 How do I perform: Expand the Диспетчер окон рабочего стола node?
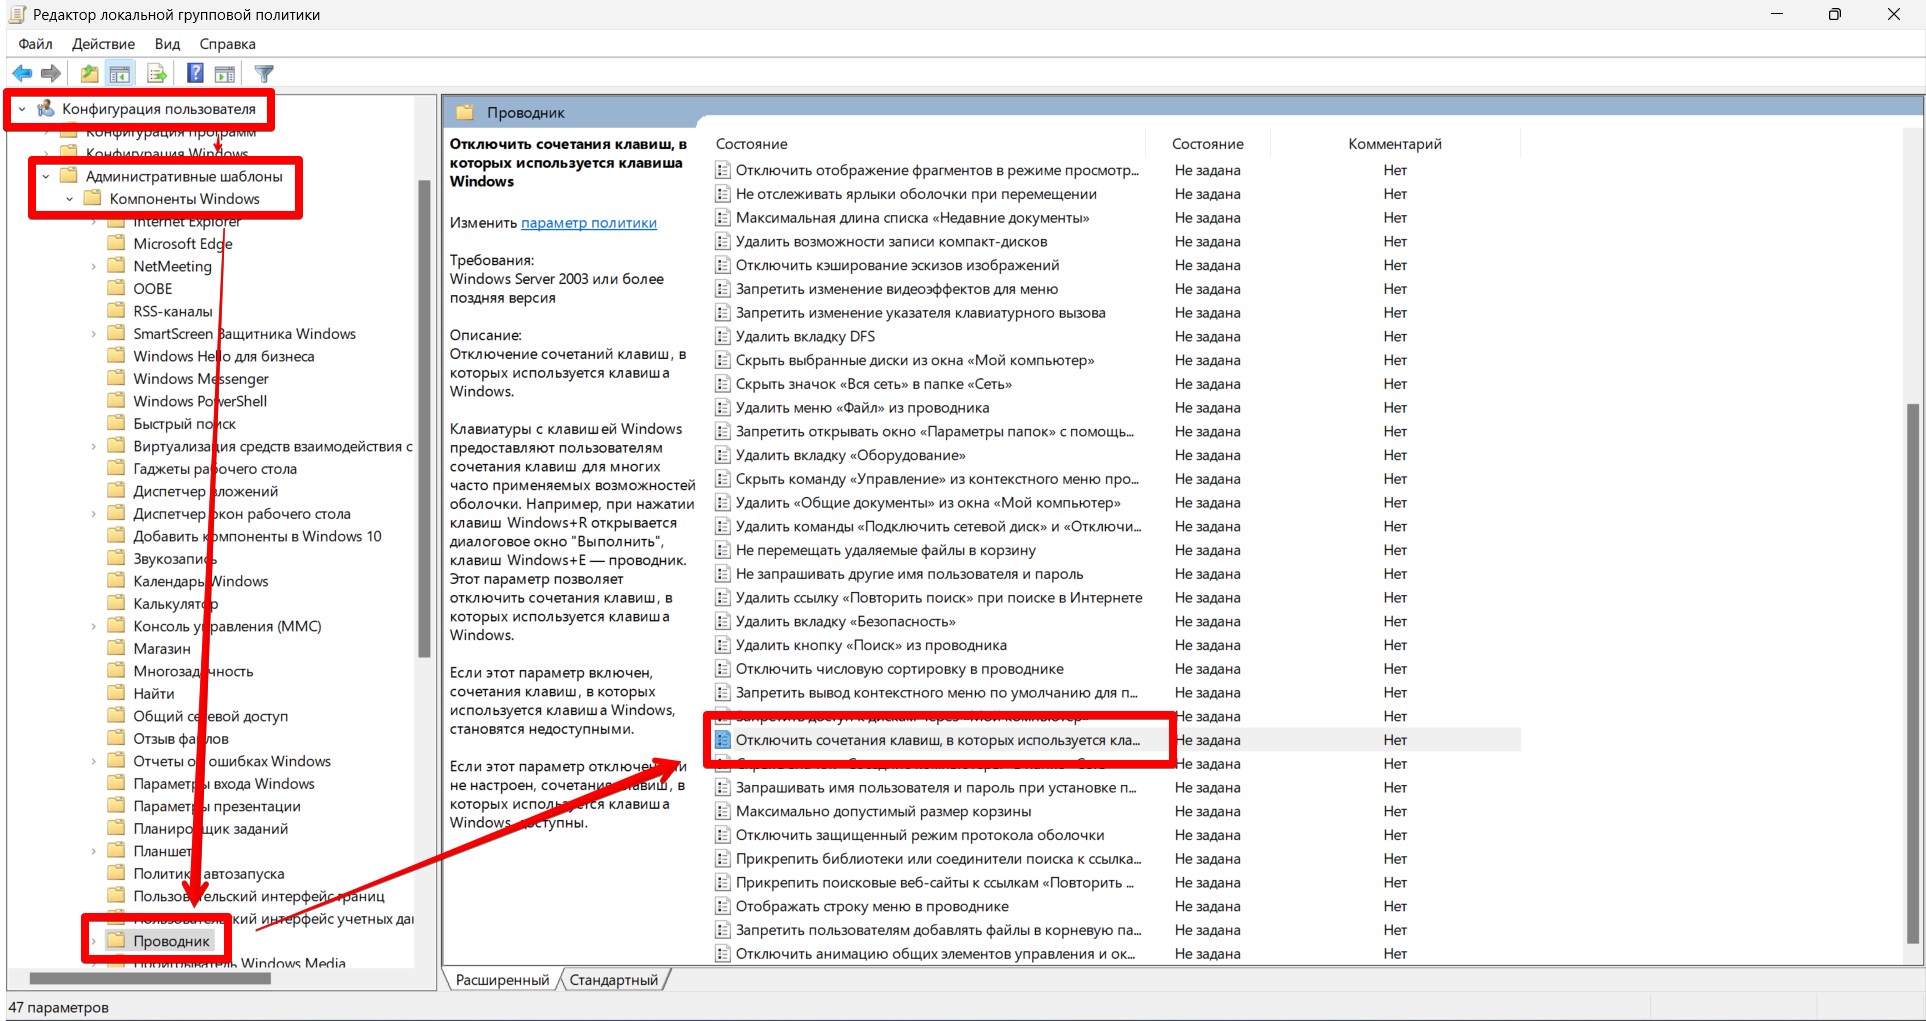click(94, 514)
